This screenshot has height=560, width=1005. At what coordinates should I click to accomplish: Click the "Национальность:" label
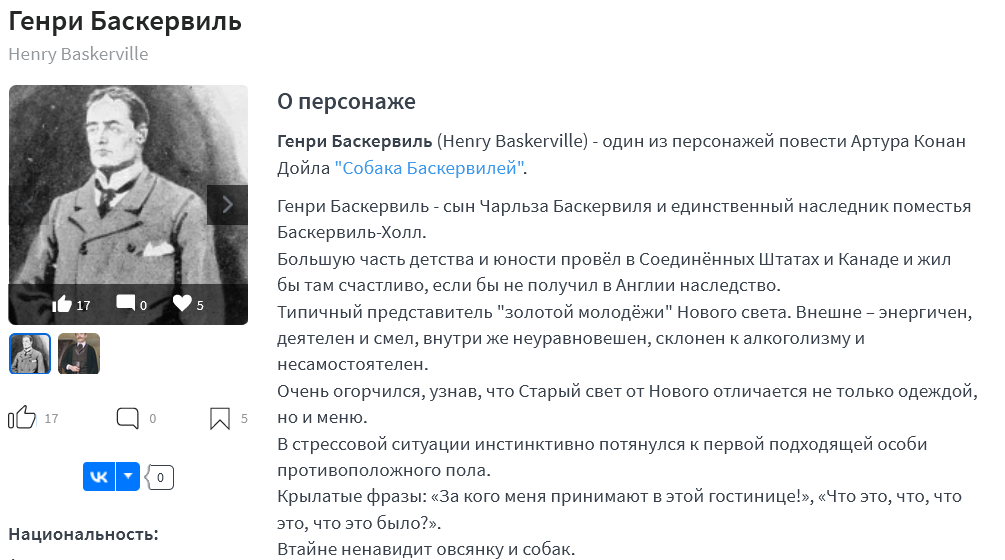point(83,534)
